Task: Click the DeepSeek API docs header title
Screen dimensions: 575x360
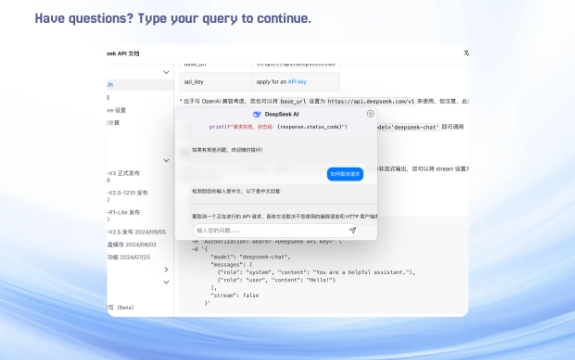Action: tap(123, 54)
